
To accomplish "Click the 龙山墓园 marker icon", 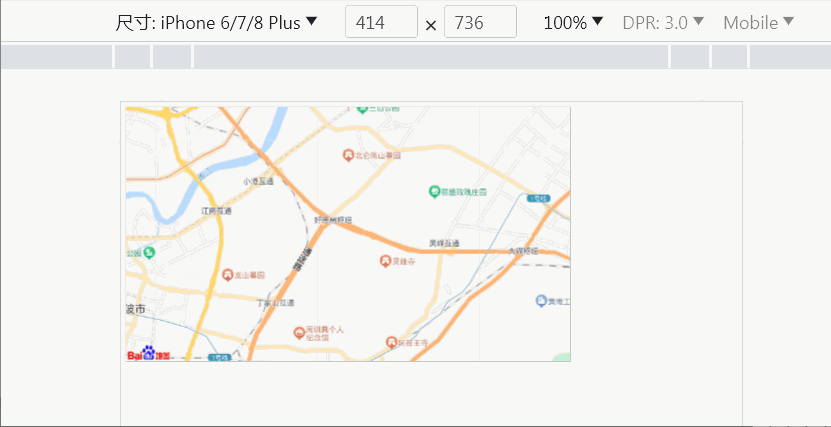I will tap(227, 274).
